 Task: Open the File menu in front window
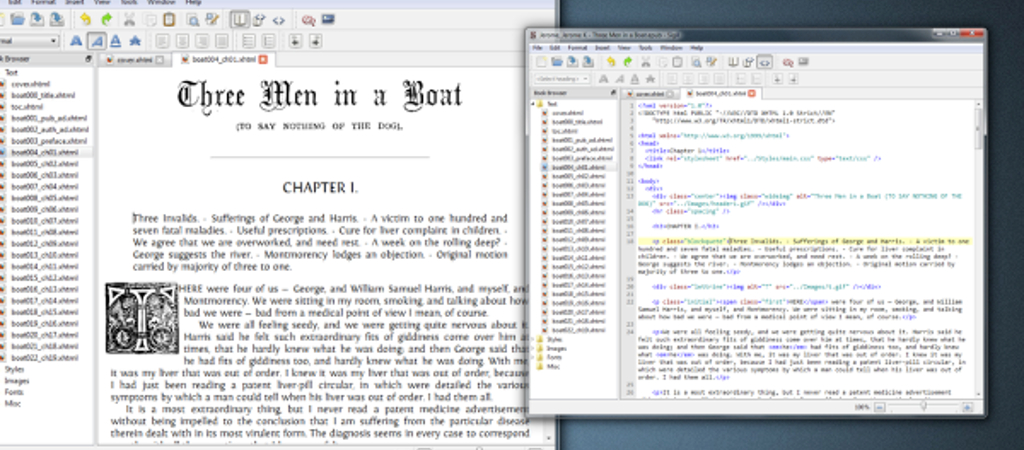pos(537,48)
